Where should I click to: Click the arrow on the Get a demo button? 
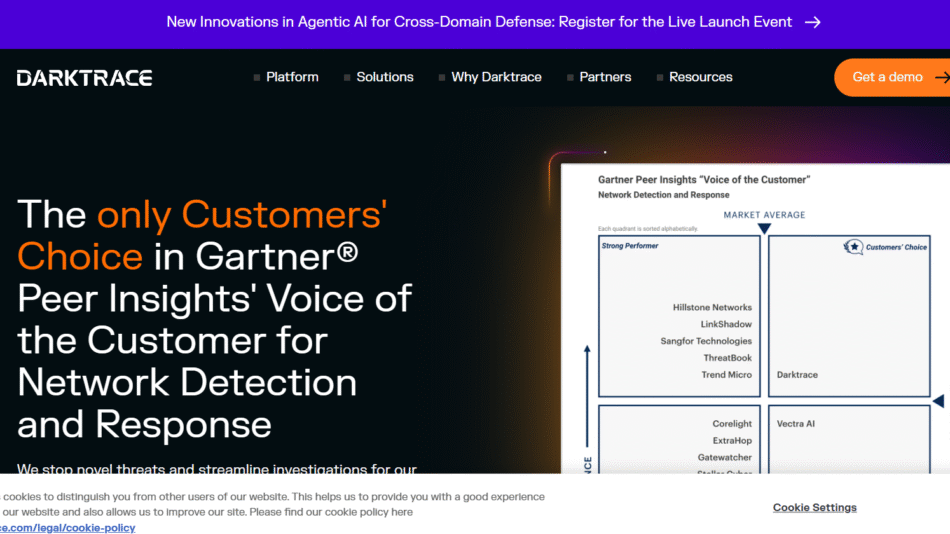coord(941,77)
